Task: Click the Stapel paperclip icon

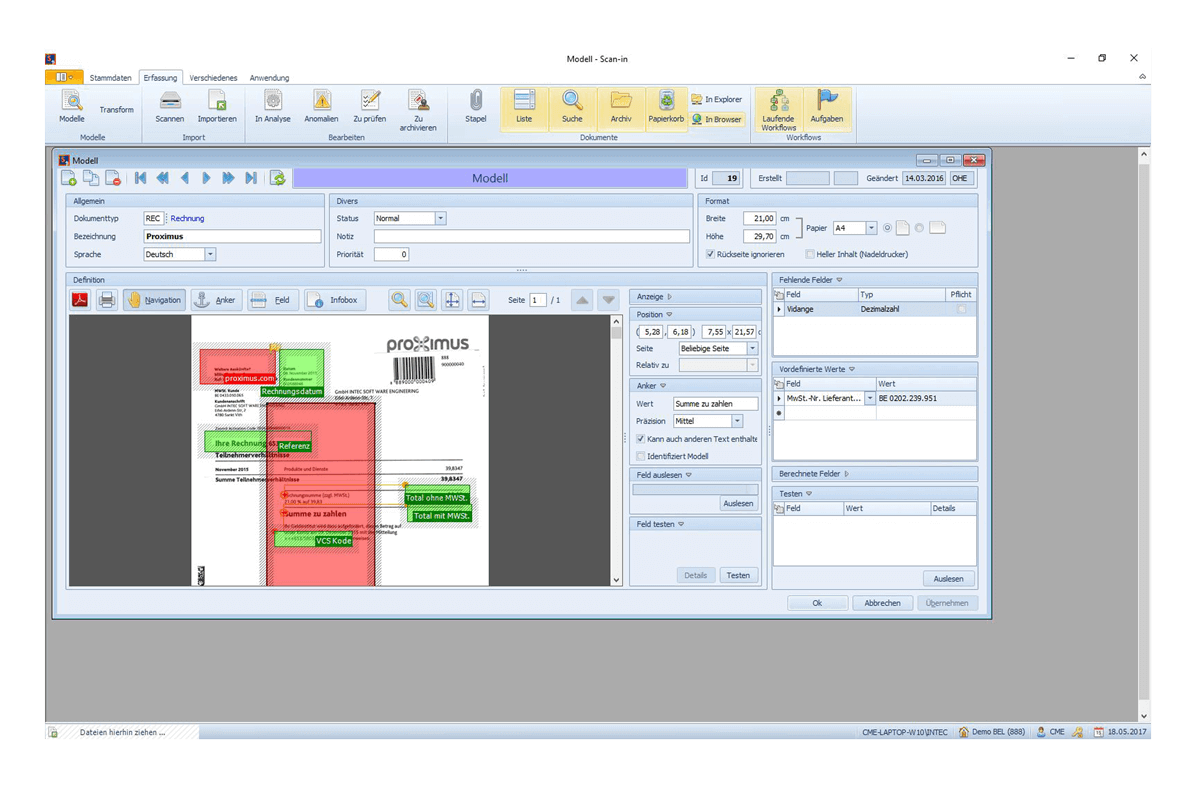Action: tap(476, 101)
